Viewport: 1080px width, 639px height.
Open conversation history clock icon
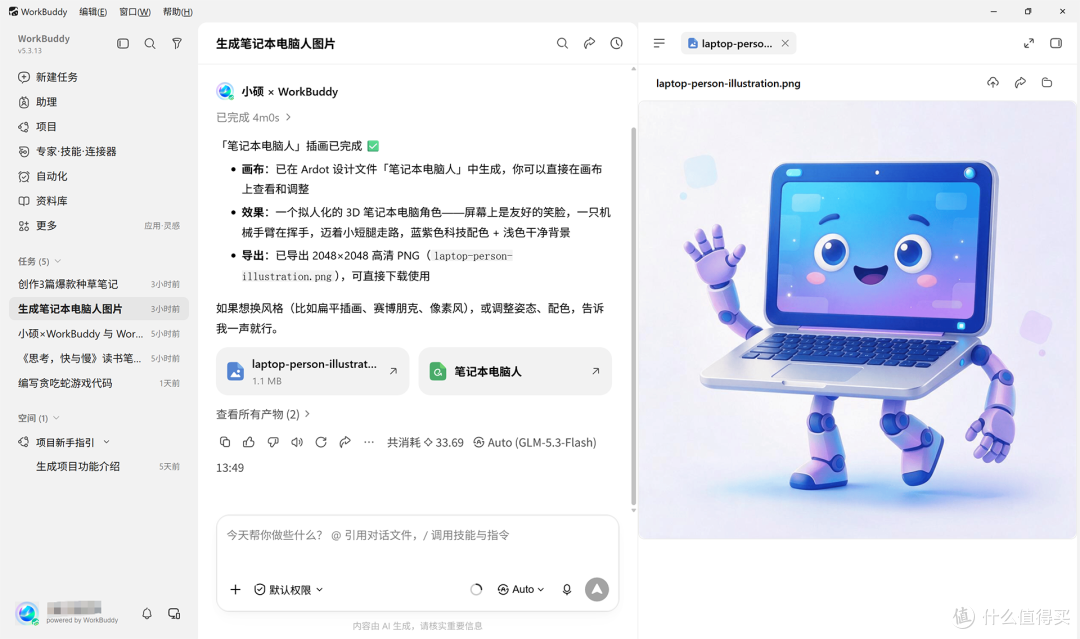coord(616,43)
